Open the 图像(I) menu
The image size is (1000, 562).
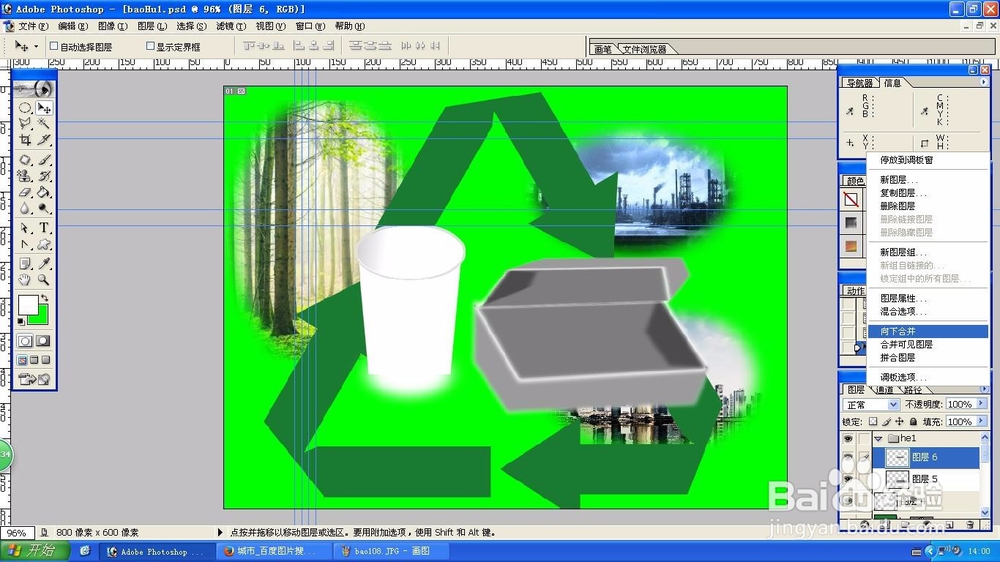(113, 26)
